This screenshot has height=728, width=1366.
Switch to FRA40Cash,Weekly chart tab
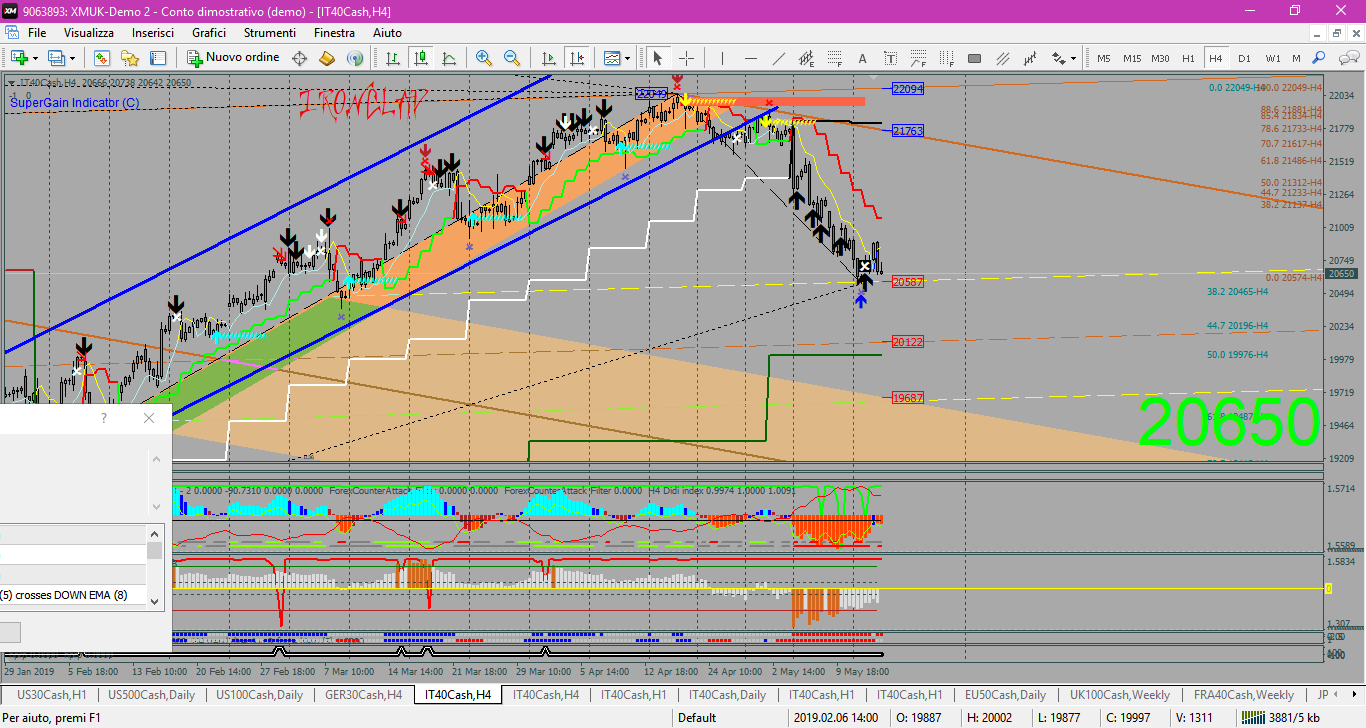click(1244, 694)
